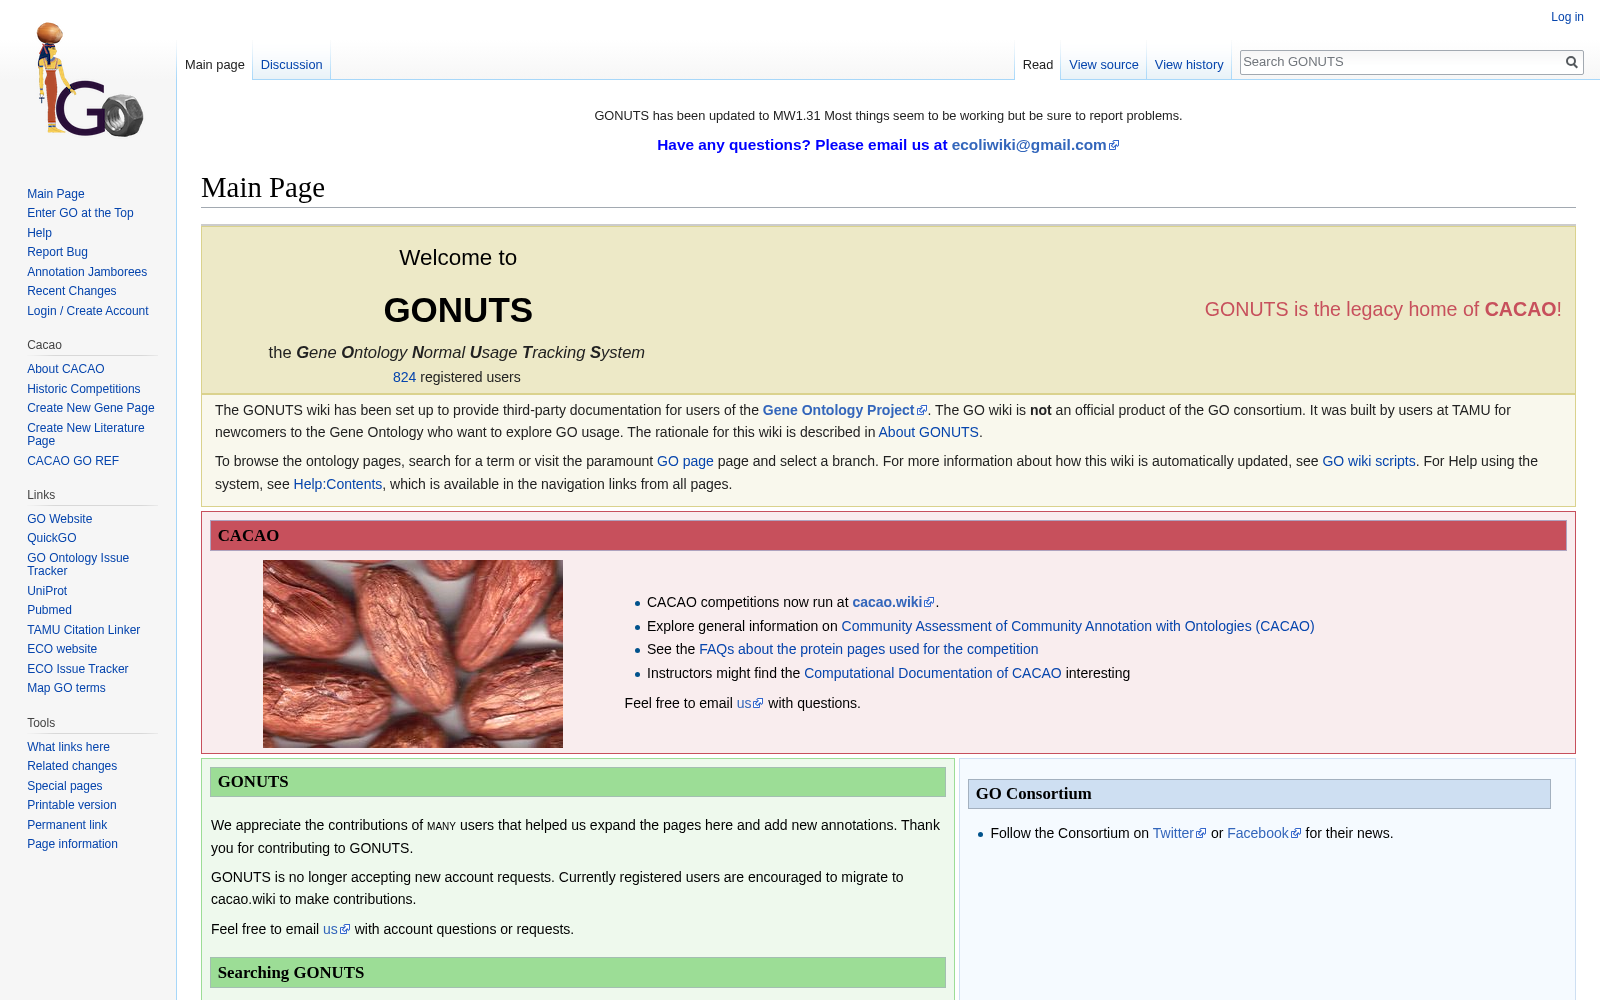Click the cacao beans photo
This screenshot has height=1000, width=1600.
click(413, 654)
